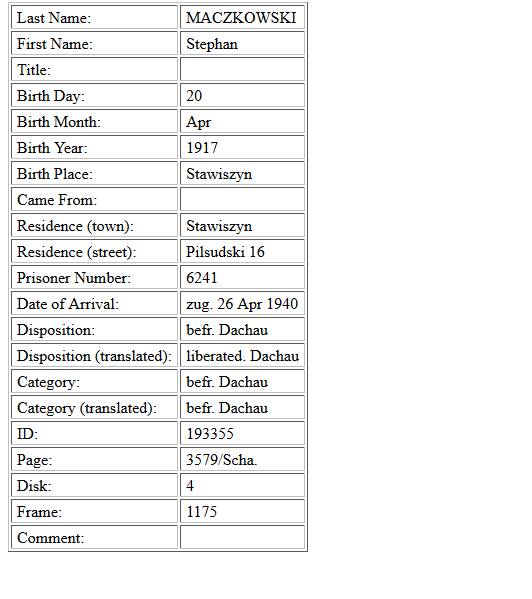Click the Disk value 4
Screen dimensions: 532x599
point(190,486)
